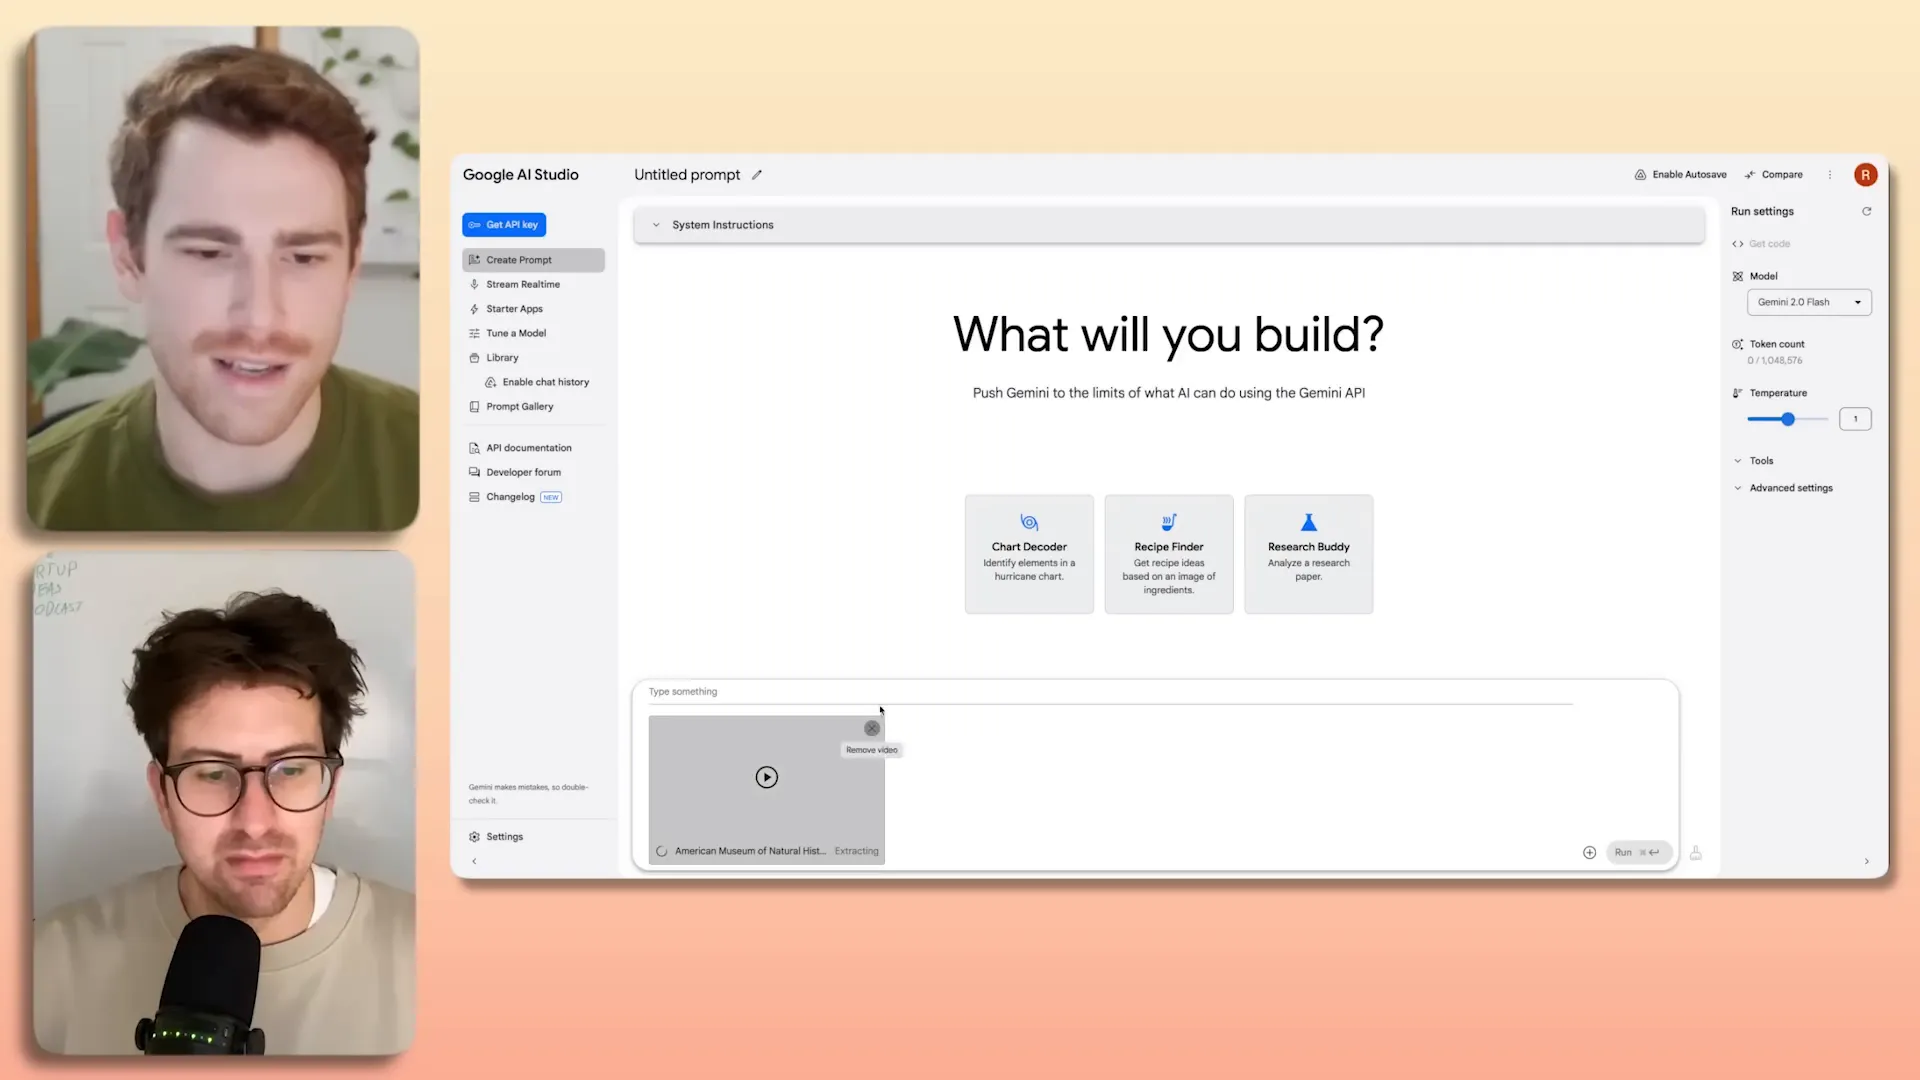
Task: Visit the Developer forum link
Action: (523, 473)
